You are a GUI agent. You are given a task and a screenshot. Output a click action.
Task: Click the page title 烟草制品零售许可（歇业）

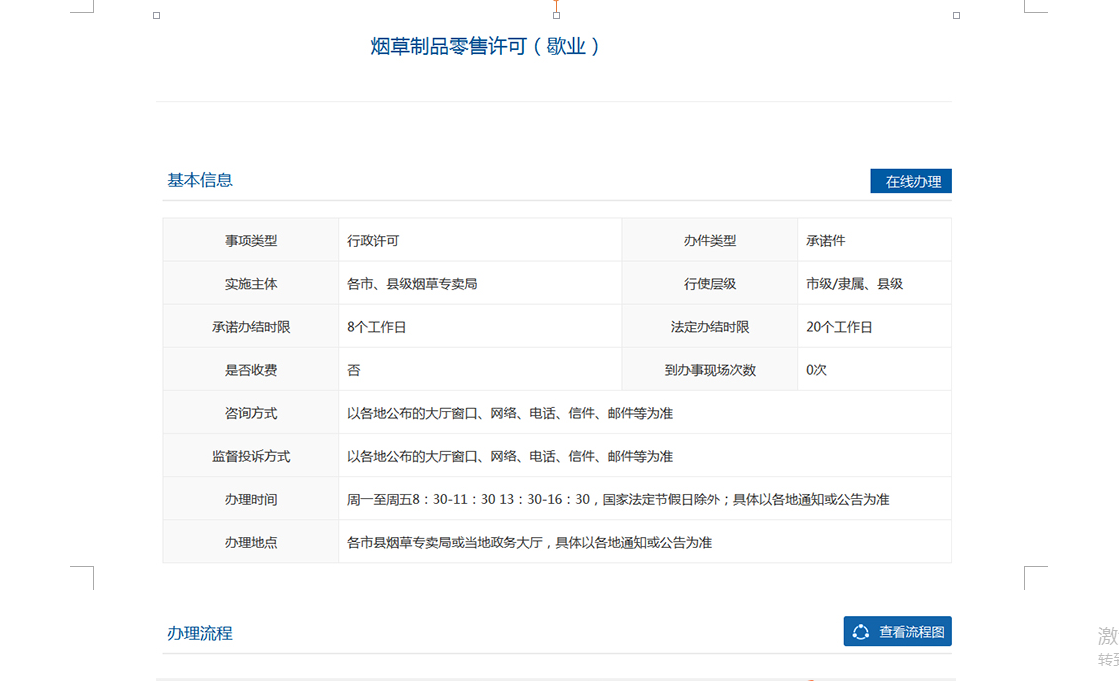tap(485, 46)
